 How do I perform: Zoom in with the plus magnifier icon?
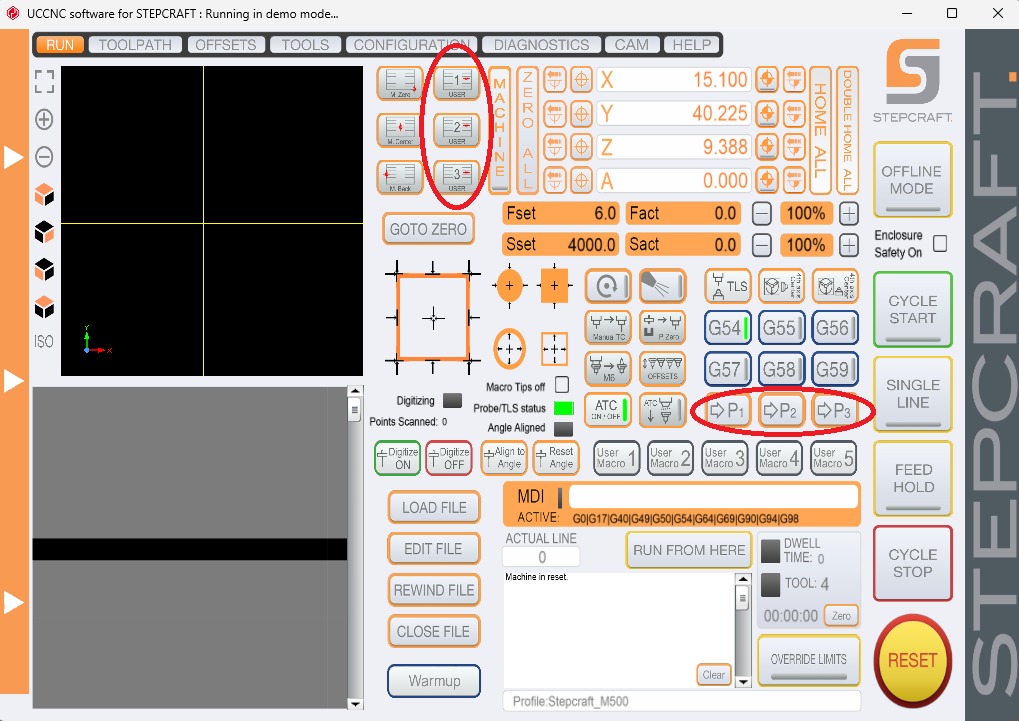44,120
